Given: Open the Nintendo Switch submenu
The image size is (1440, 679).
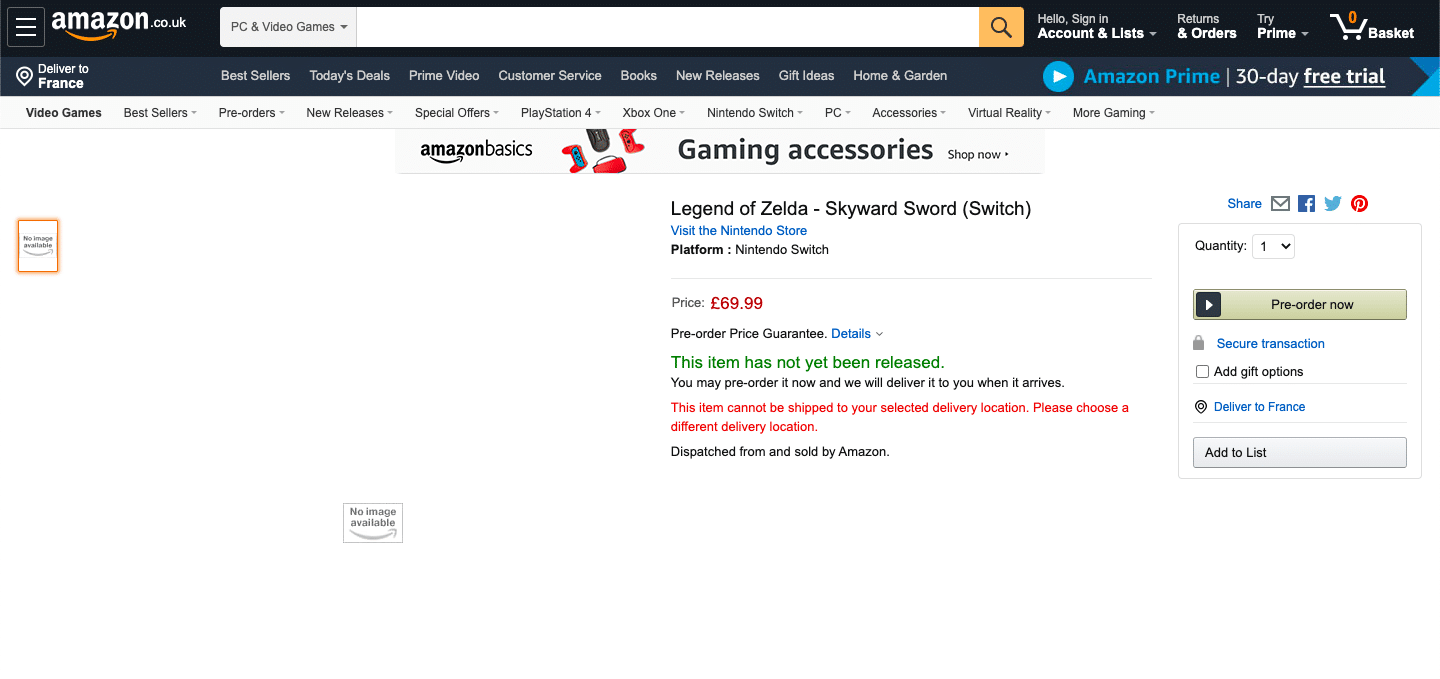Looking at the screenshot, I should (754, 113).
